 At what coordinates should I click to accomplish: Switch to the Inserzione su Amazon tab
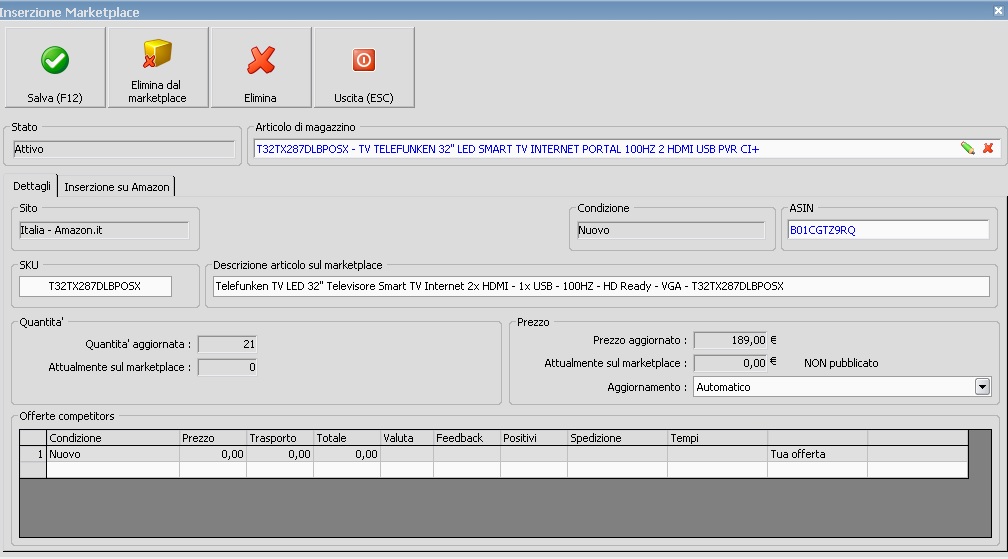click(x=117, y=187)
